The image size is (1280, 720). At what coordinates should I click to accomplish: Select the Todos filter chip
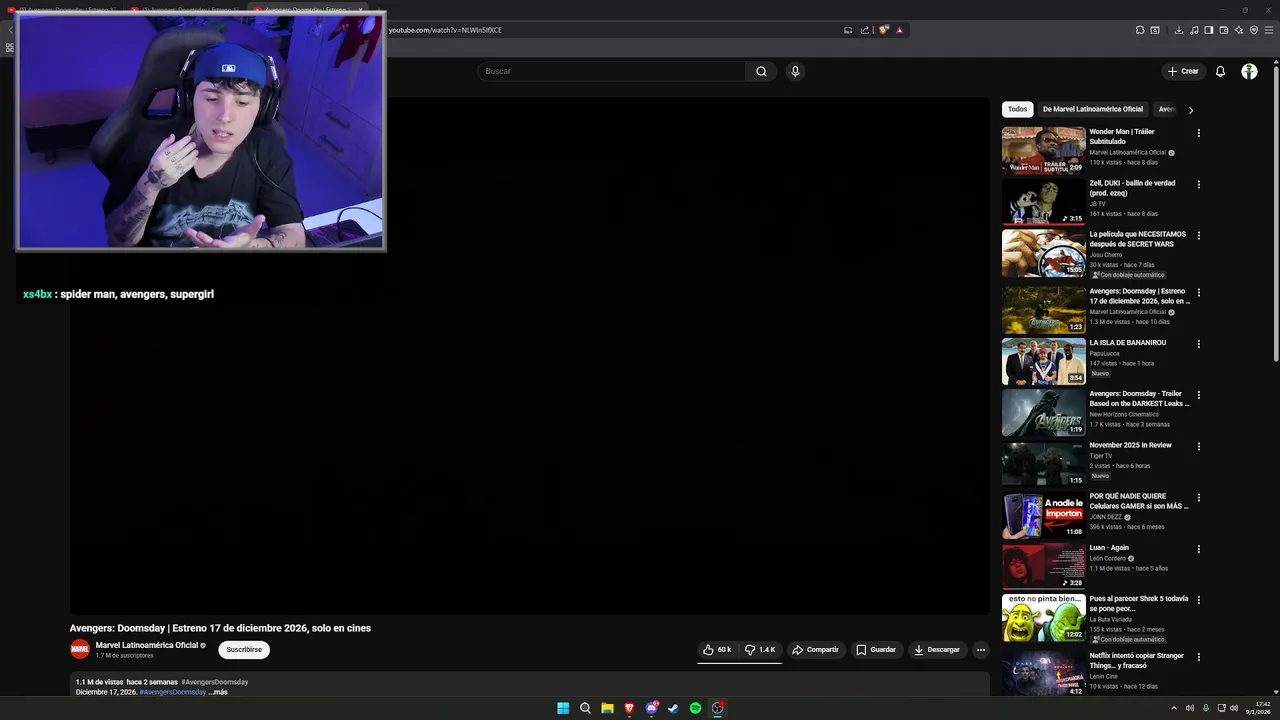pyautogui.click(x=1017, y=109)
